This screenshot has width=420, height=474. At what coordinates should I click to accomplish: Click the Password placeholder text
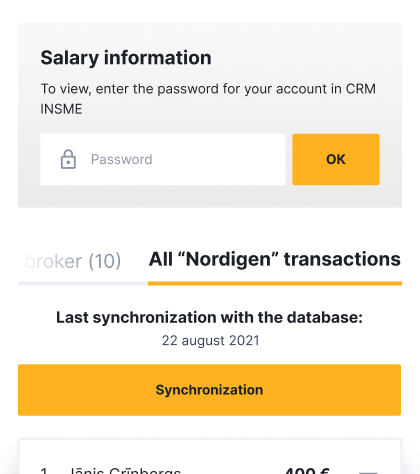[x=121, y=159]
